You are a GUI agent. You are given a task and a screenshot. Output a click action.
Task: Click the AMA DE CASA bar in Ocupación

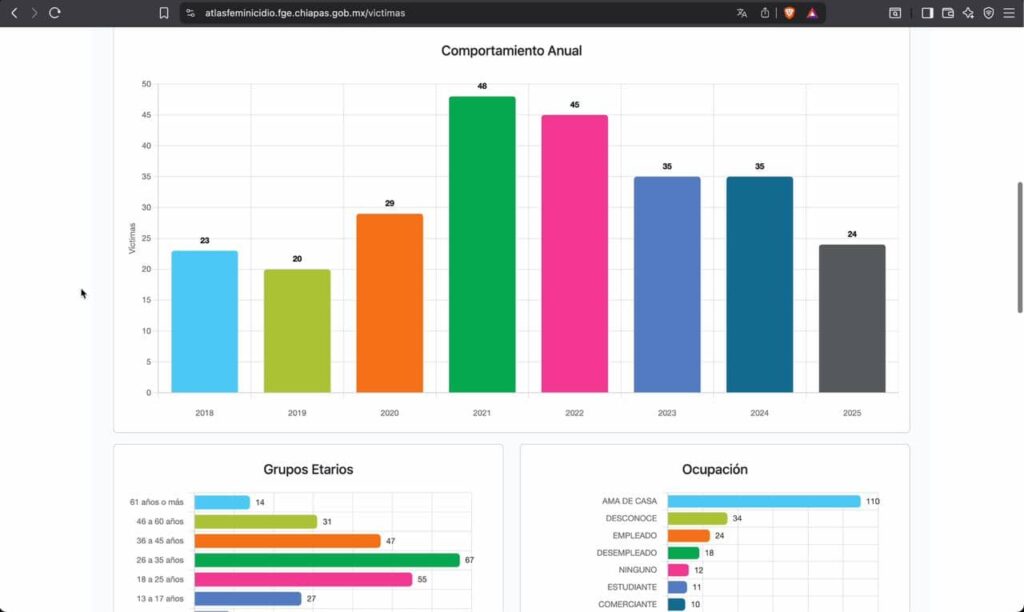tap(763, 501)
